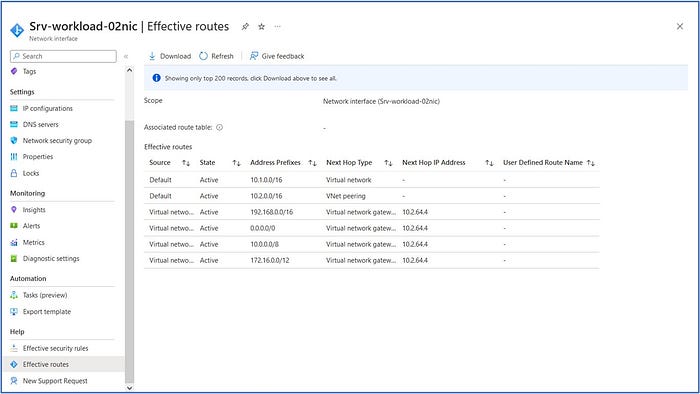
Task: Click the Locks padlock icon
Action: (x=14, y=173)
